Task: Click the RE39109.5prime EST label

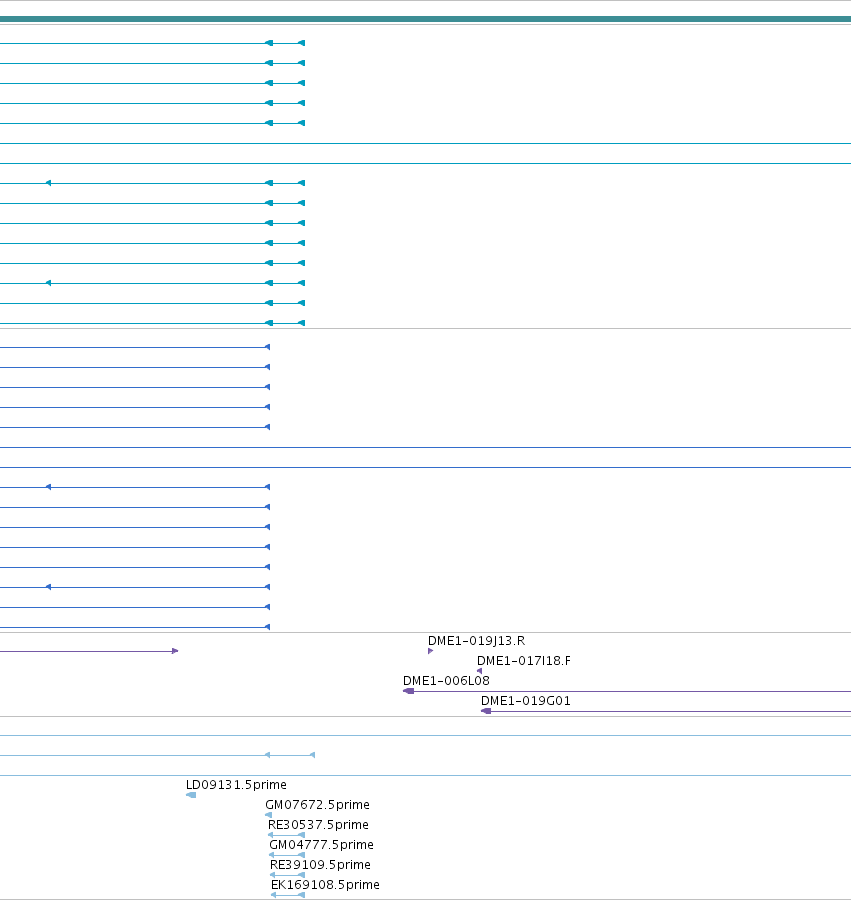Action: pos(320,865)
